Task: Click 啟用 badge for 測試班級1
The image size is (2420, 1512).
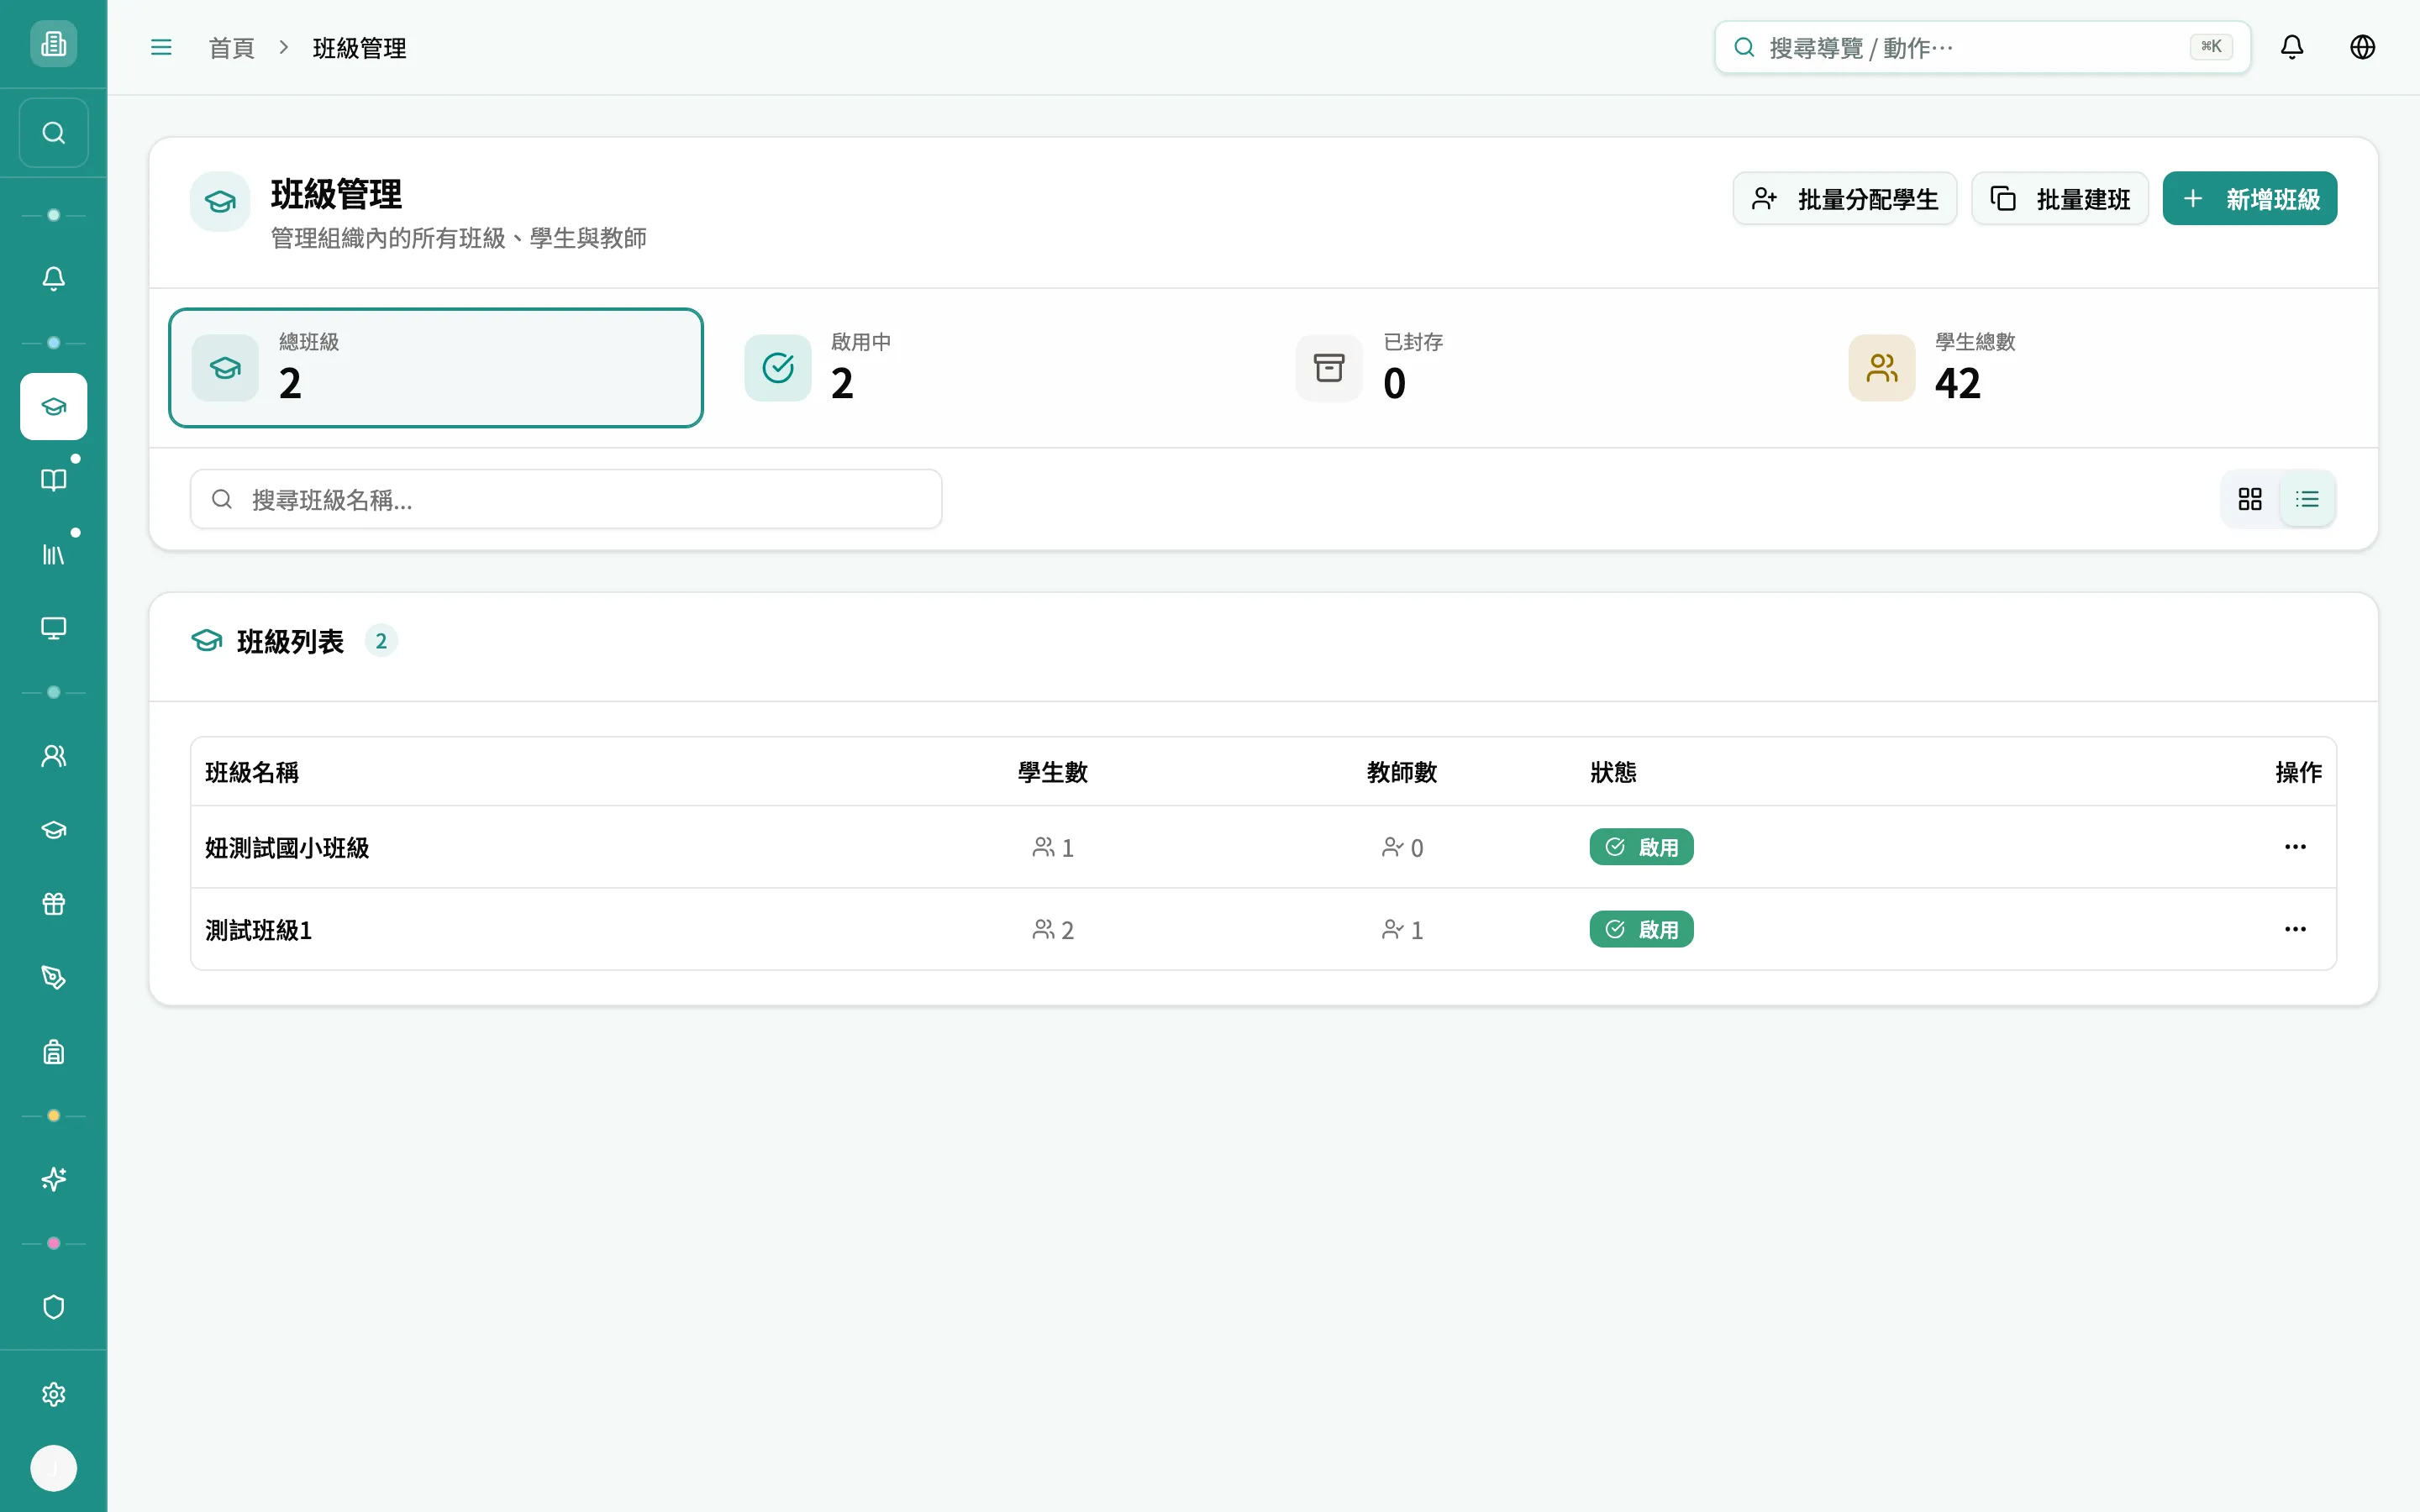Action: coord(1641,929)
